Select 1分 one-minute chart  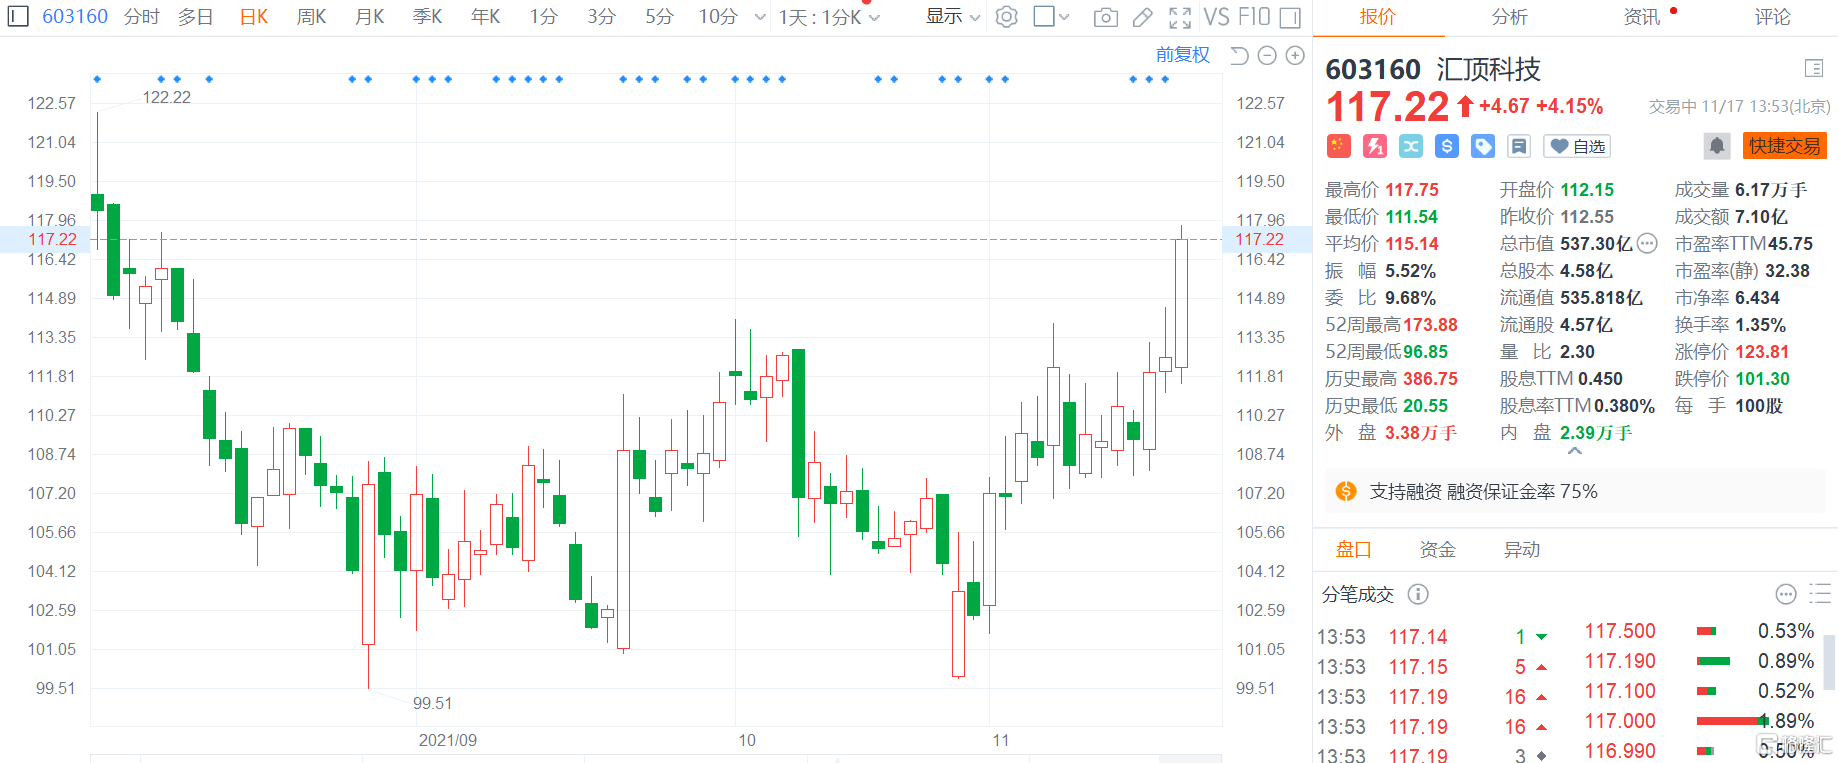pyautogui.click(x=544, y=17)
